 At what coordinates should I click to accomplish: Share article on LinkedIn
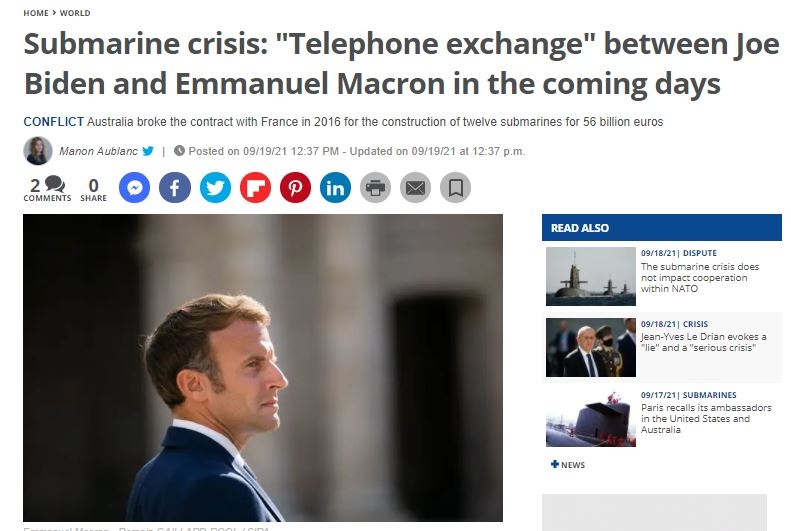(335, 187)
